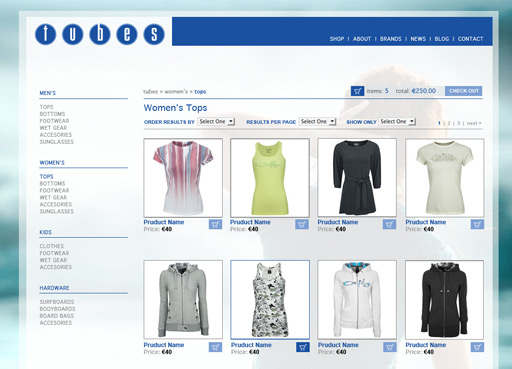The width and height of the screenshot is (512, 369).
Task: Click the shopping cart icon in header
Action: [x=357, y=91]
